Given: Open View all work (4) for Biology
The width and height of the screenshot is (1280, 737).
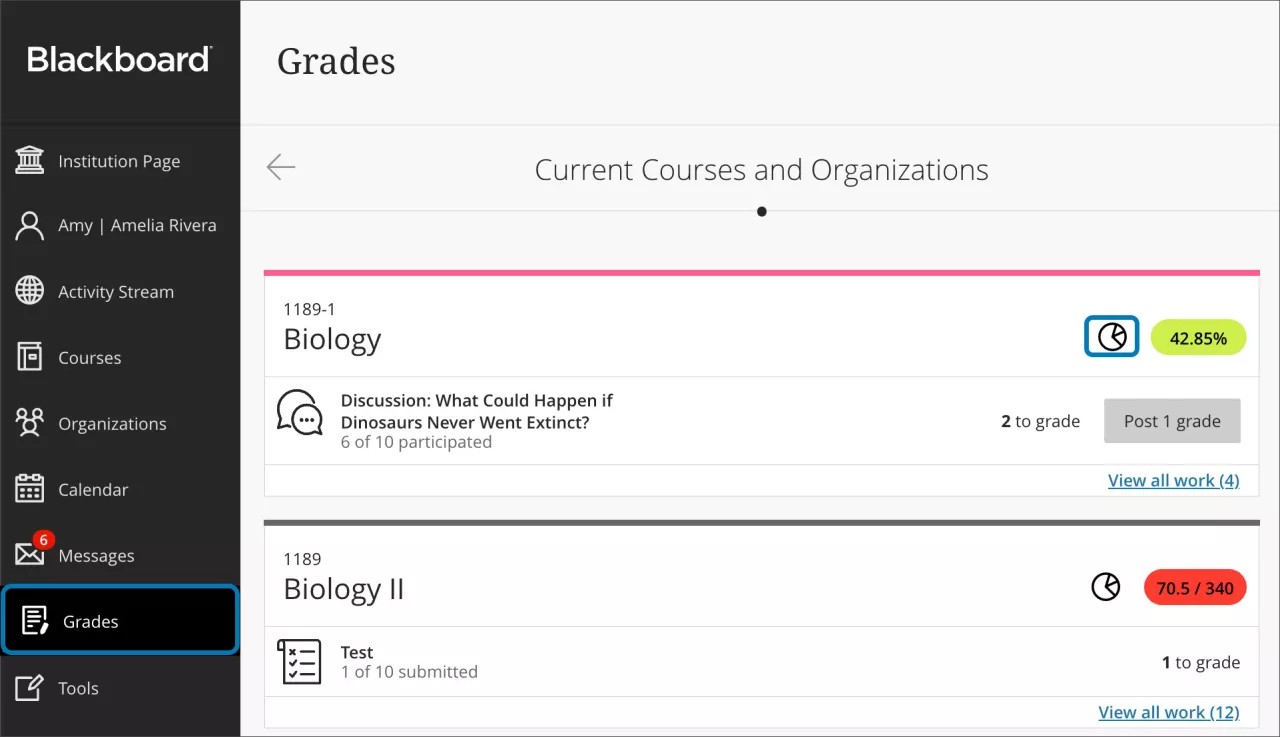Looking at the screenshot, I should click(1173, 480).
